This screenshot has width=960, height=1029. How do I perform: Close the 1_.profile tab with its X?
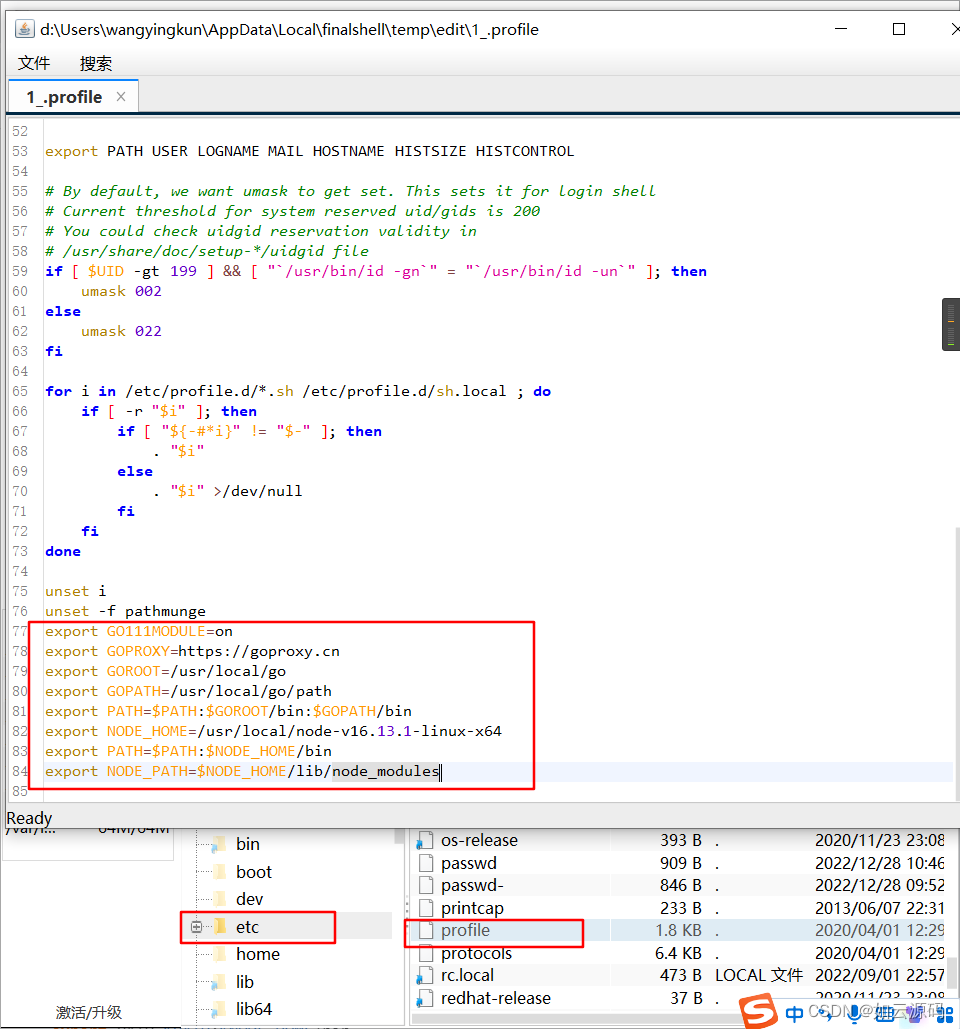[x=120, y=96]
